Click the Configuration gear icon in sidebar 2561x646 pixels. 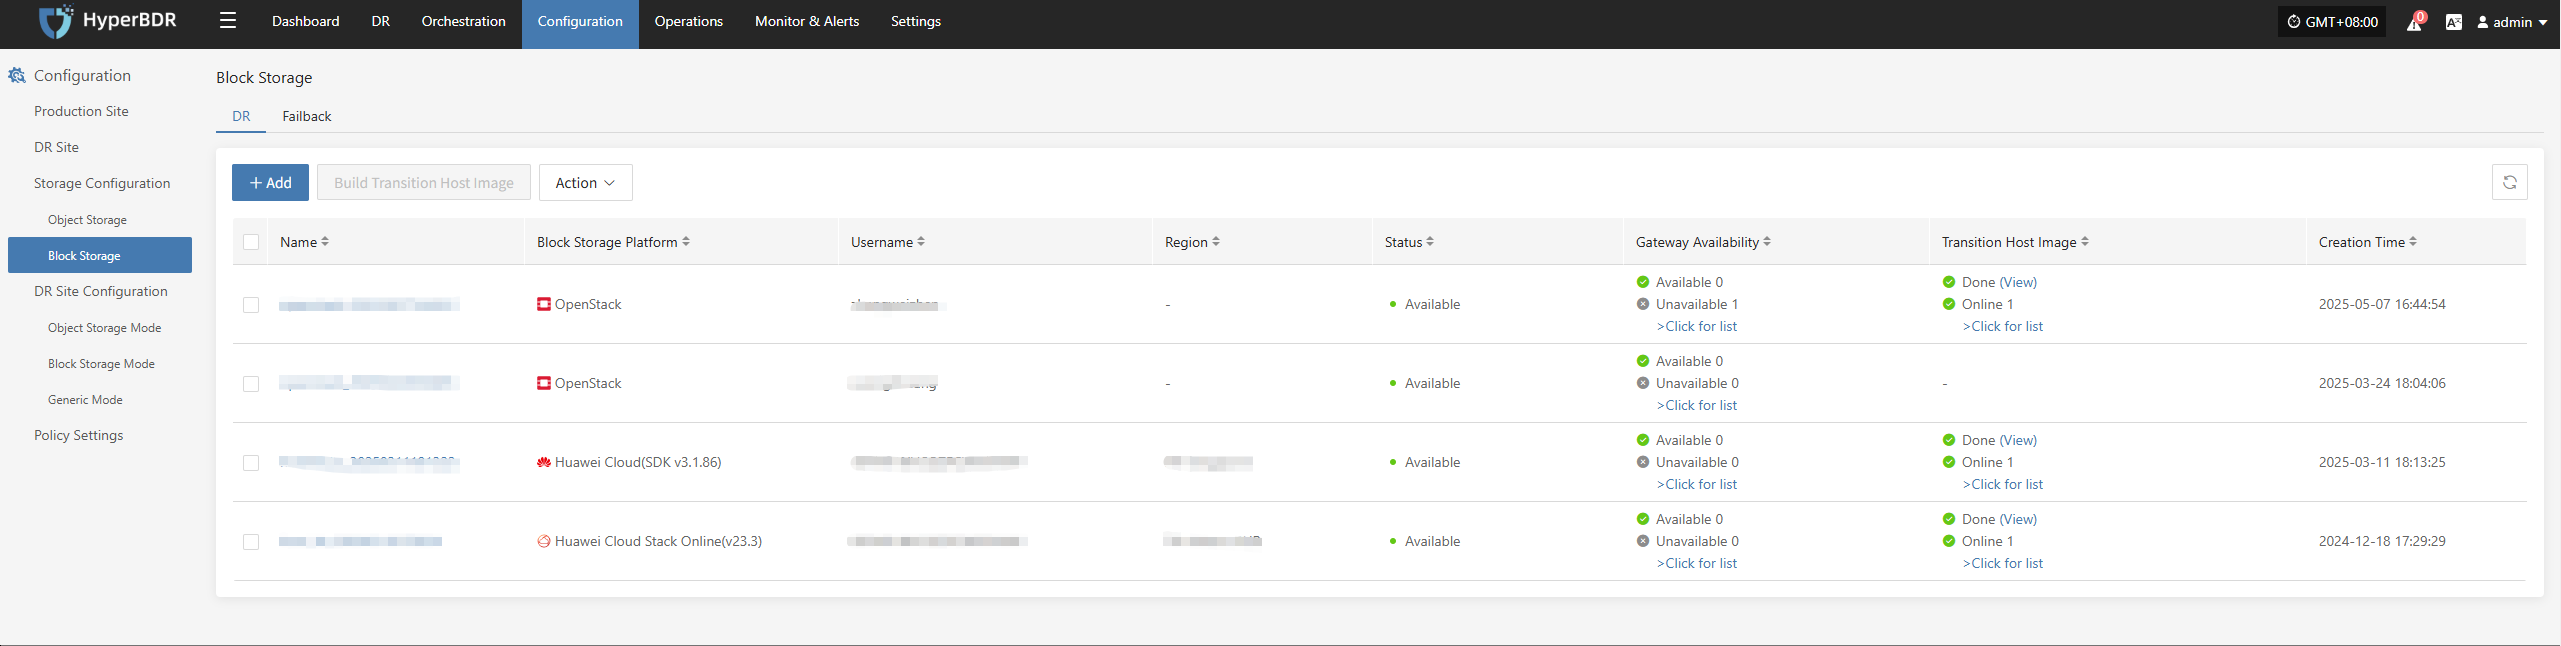pos(16,75)
